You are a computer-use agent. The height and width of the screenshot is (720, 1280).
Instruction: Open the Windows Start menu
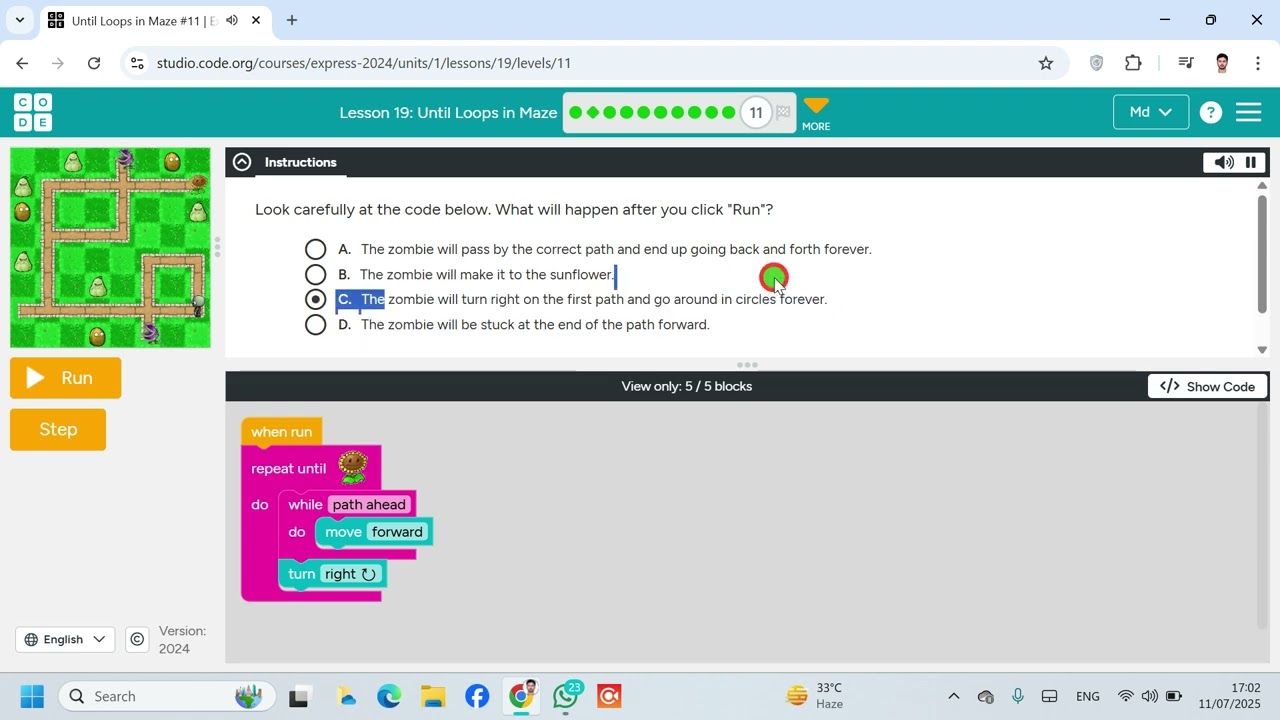pyautogui.click(x=32, y=696)
